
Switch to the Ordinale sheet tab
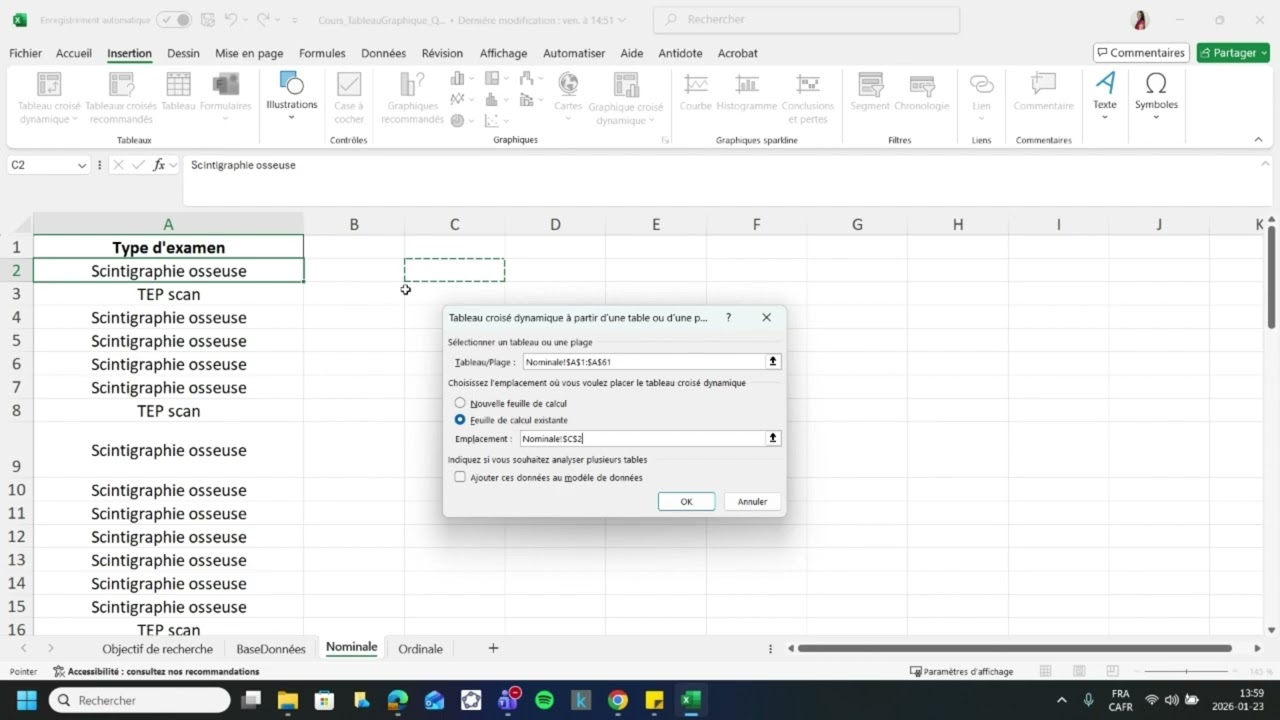point(420,649)
